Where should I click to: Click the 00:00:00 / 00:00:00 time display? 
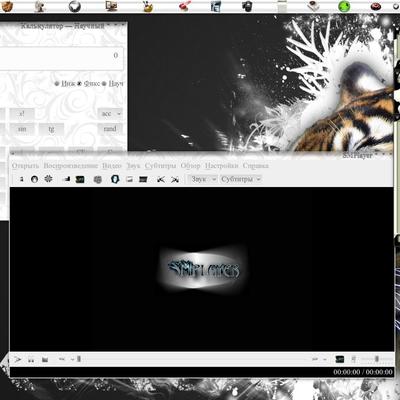pyautogui.click(x=363, y=372)
